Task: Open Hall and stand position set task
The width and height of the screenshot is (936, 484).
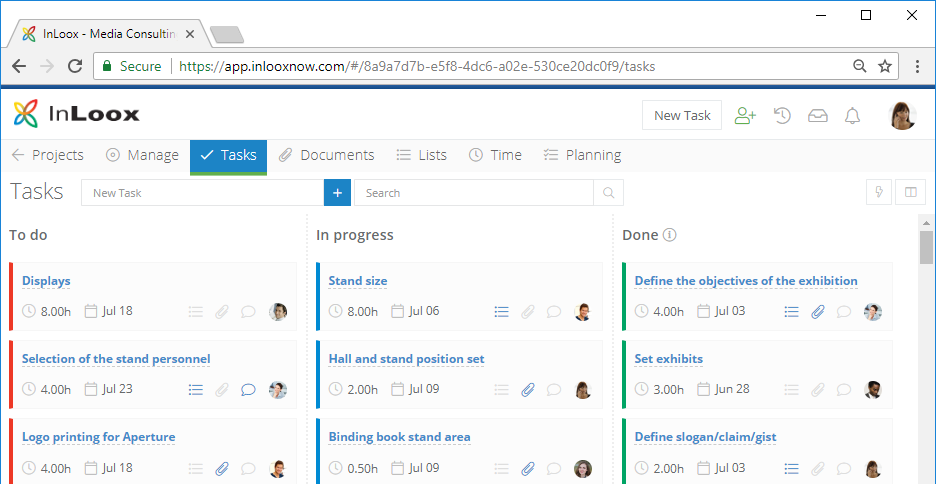Action: 407,359
